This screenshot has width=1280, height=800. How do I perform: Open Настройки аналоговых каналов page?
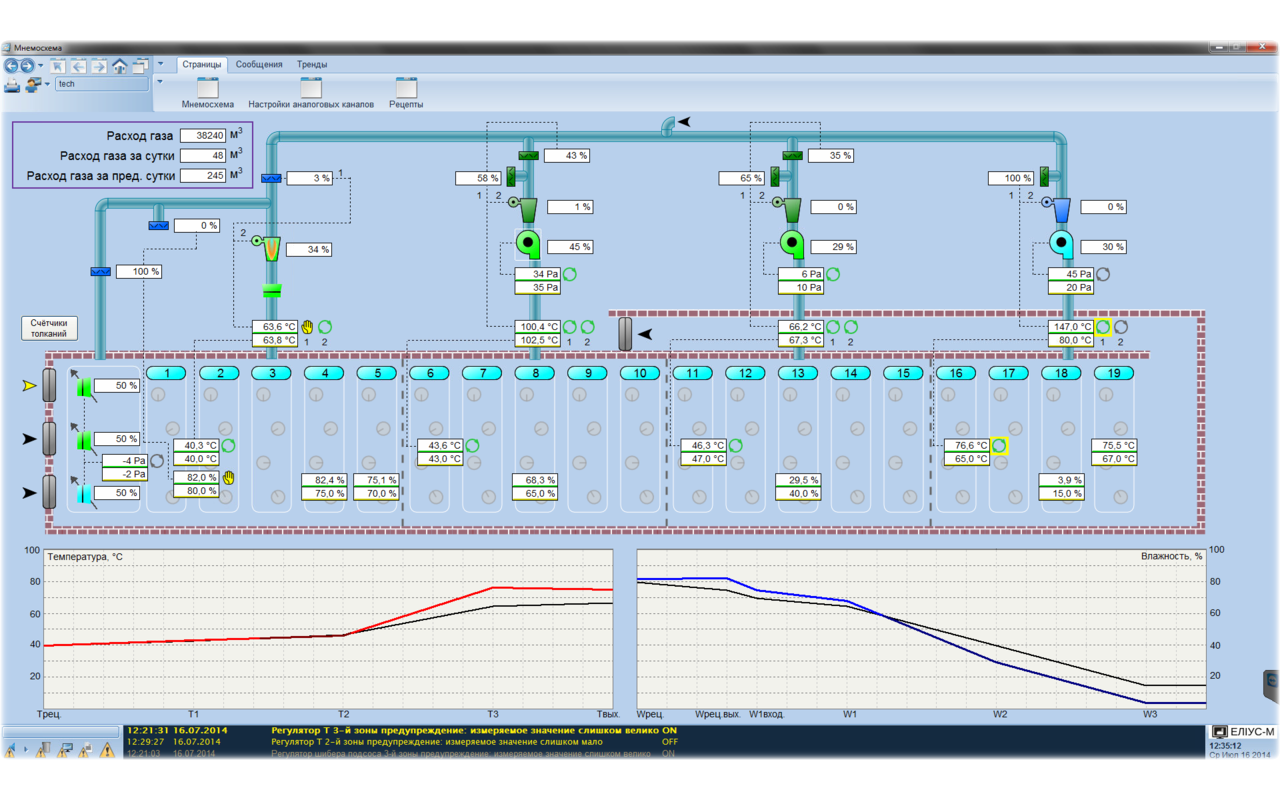tap(311, 89)
